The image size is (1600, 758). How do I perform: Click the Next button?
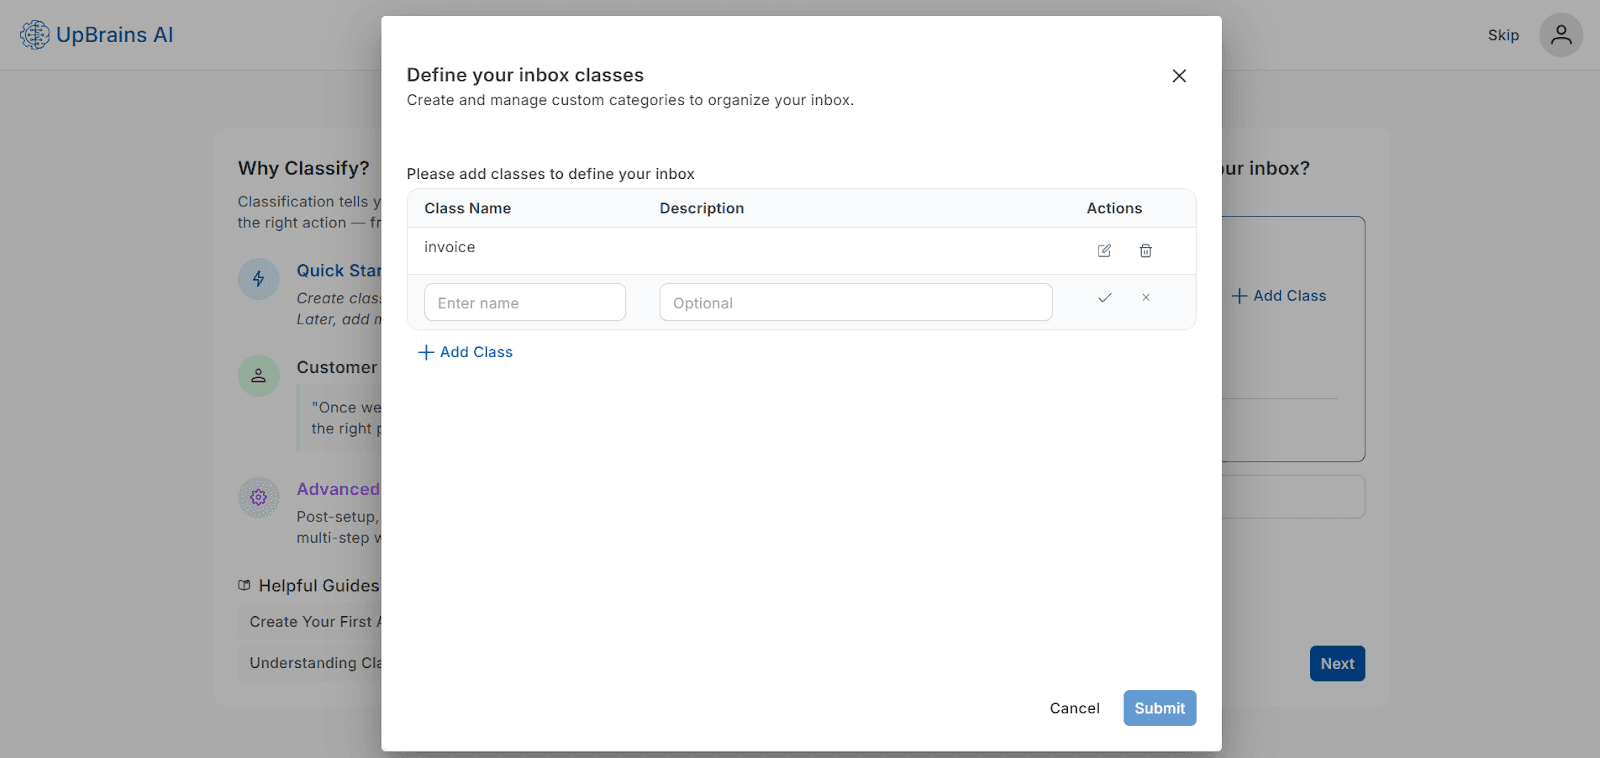pyautogui.click(x=1337, y=664)
